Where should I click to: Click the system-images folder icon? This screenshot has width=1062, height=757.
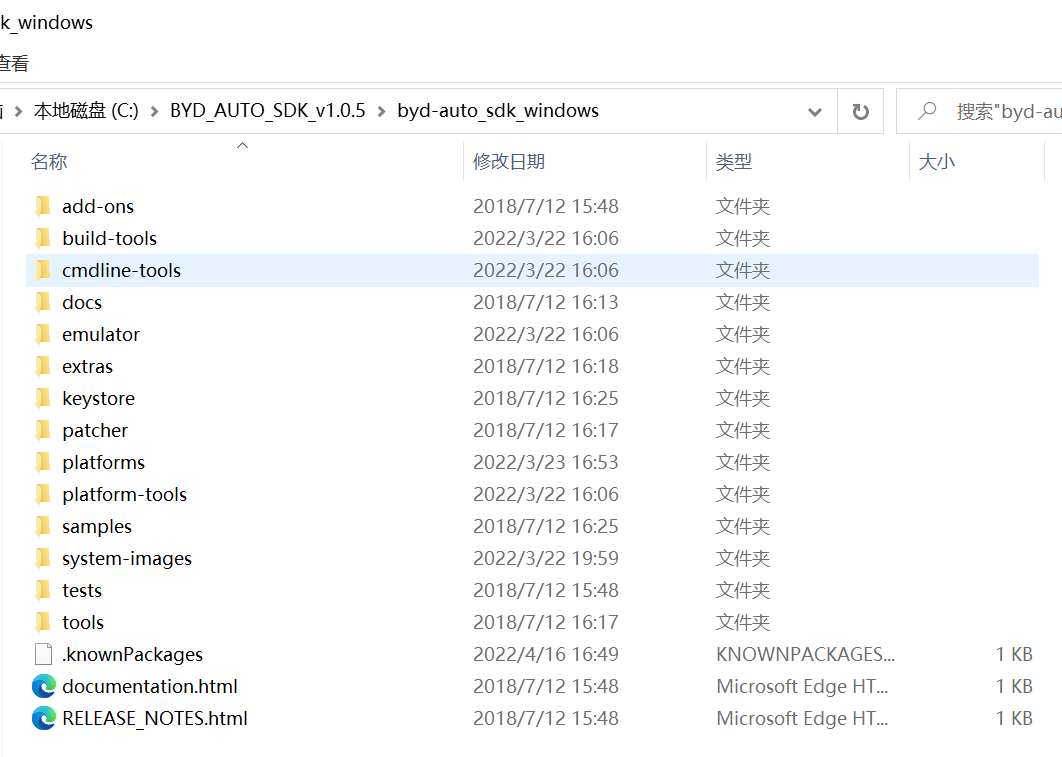43,558
